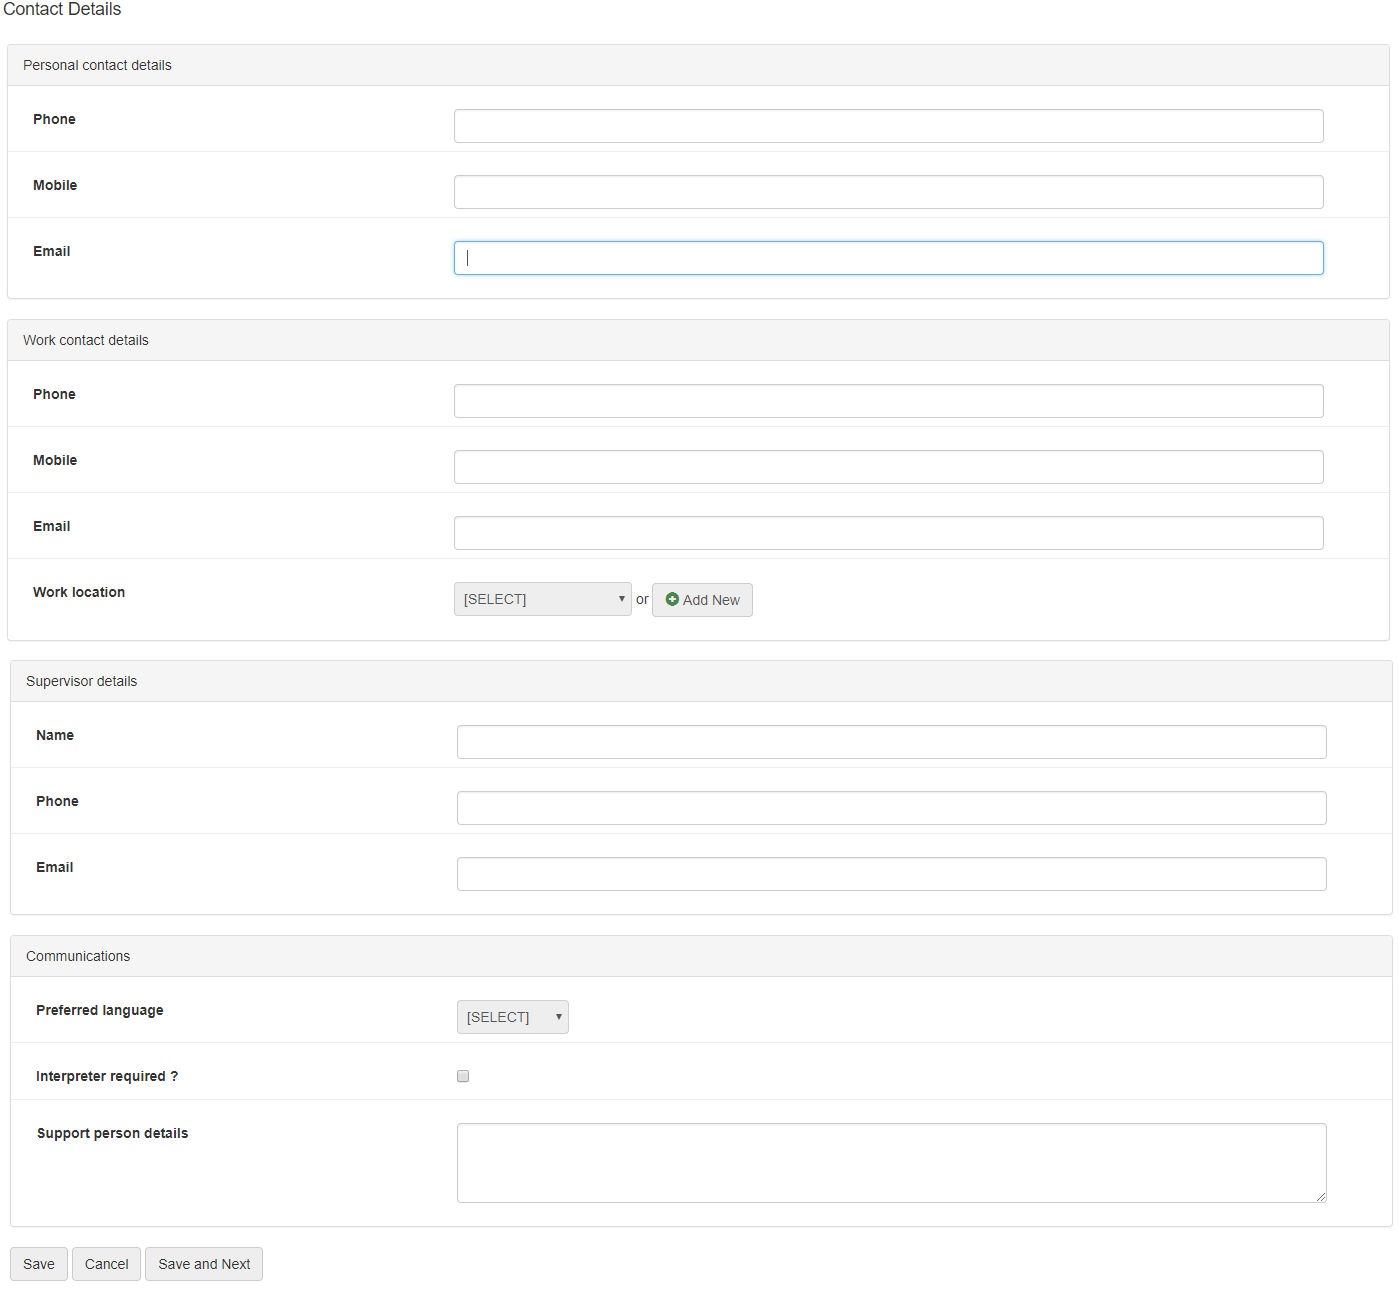1398x1291 pixels.
Task: Tick the Interpreter required checkbox
Action: [463, 1076]
